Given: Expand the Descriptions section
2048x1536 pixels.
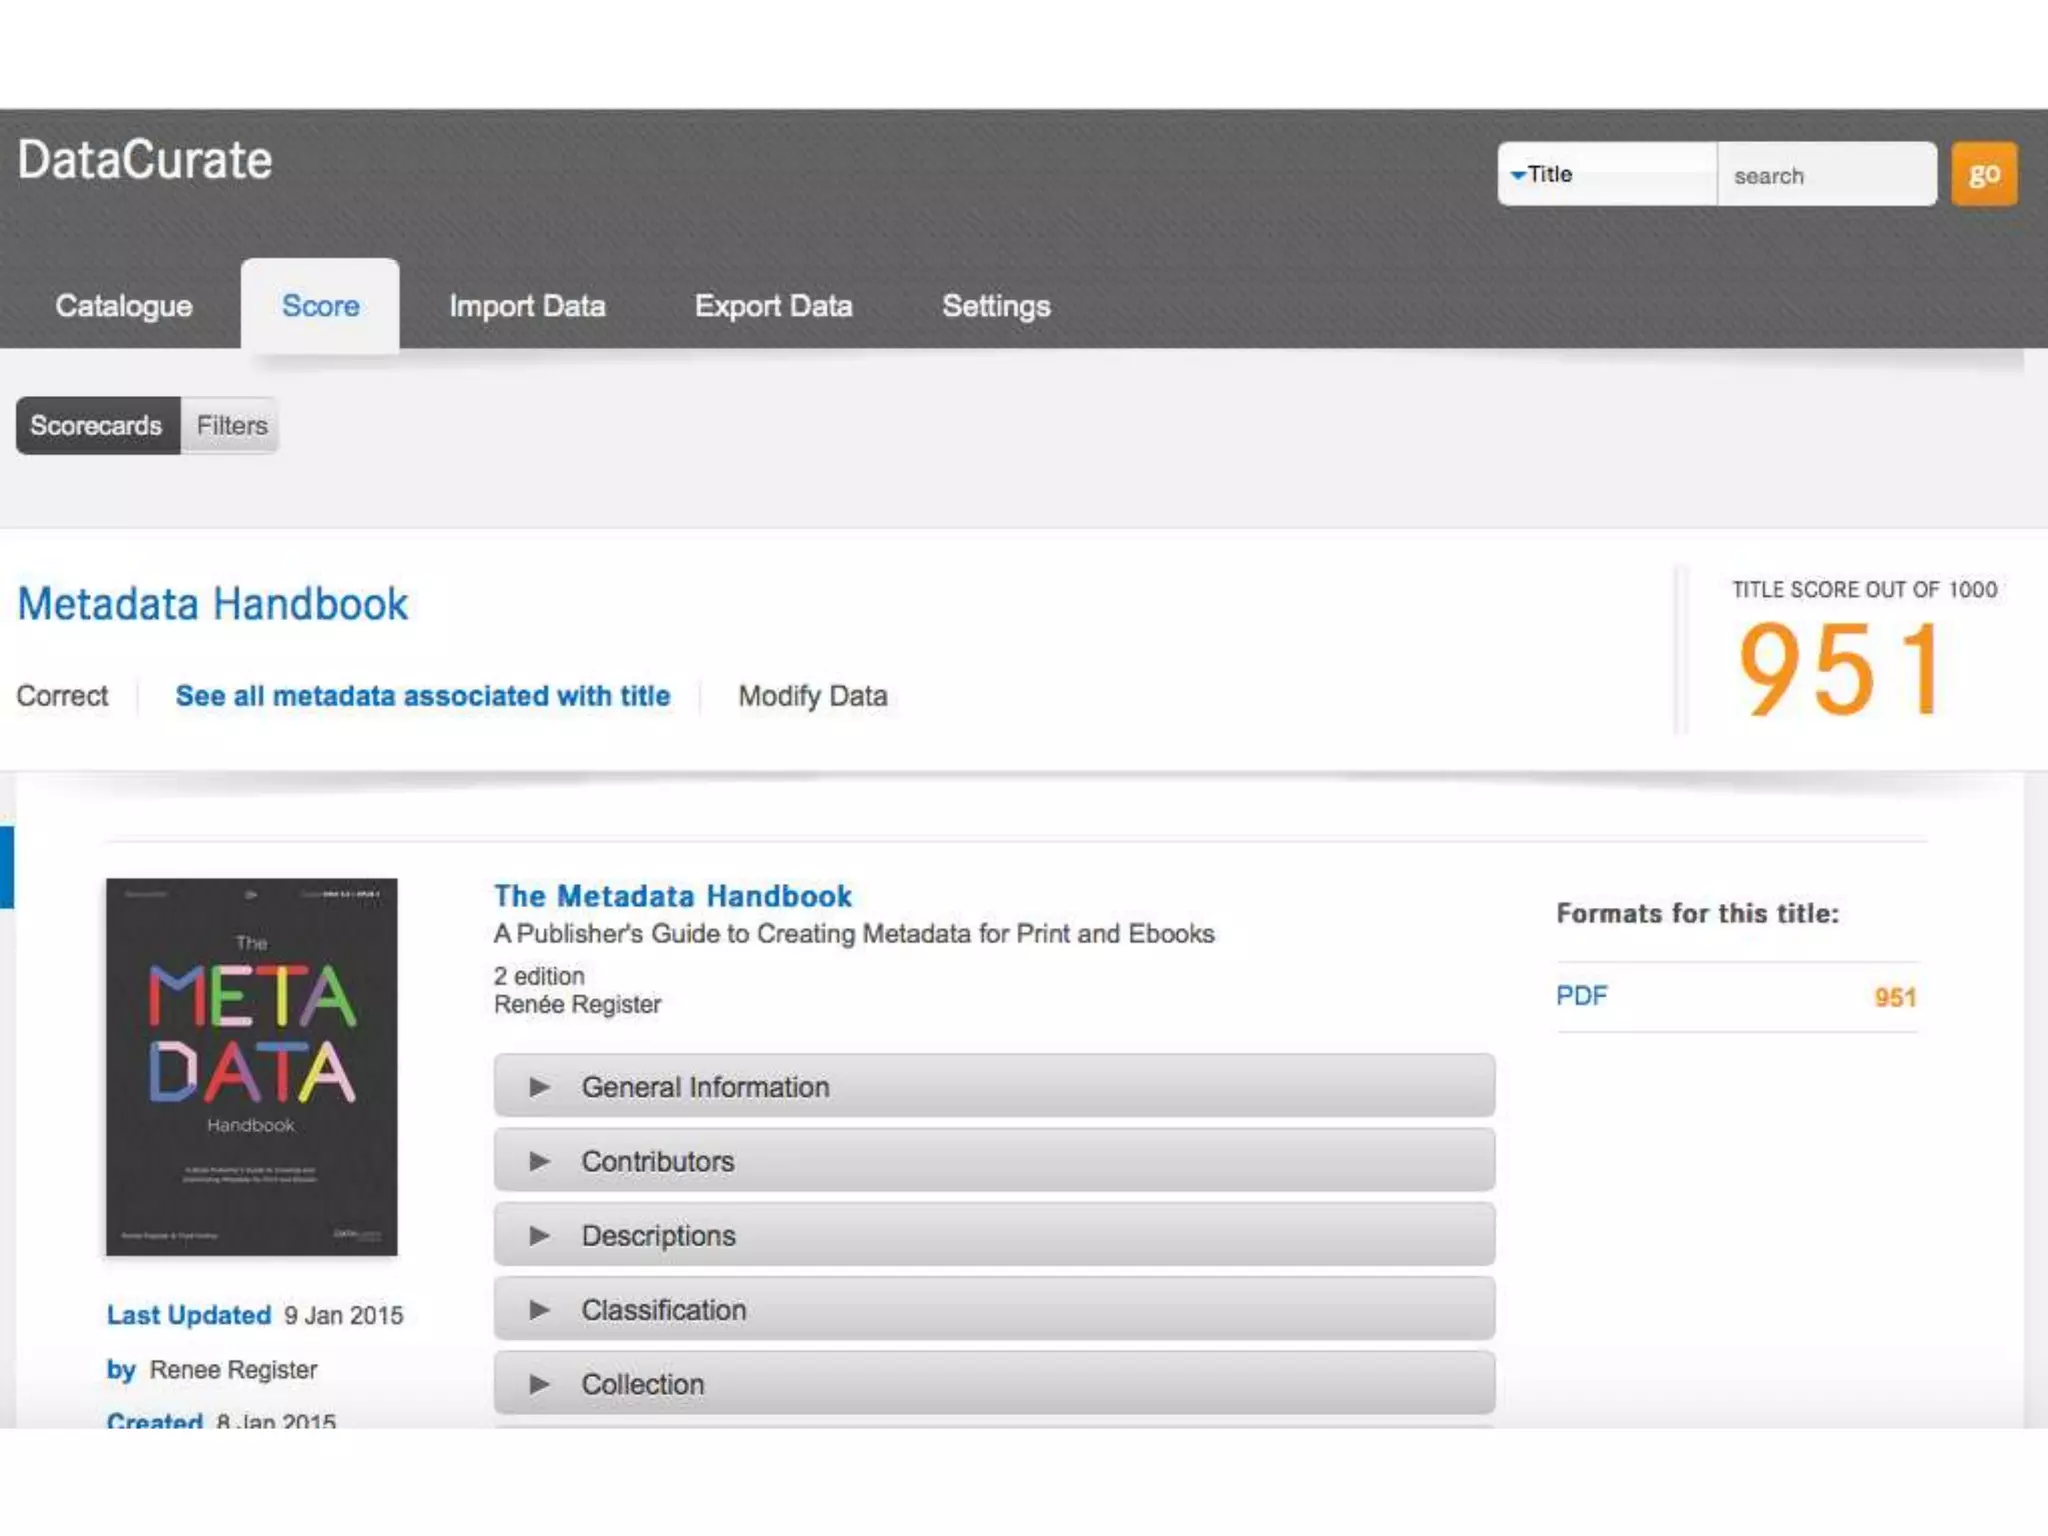Looking at the screenshot, I should pyautogui.click(x=993, y=1235).
